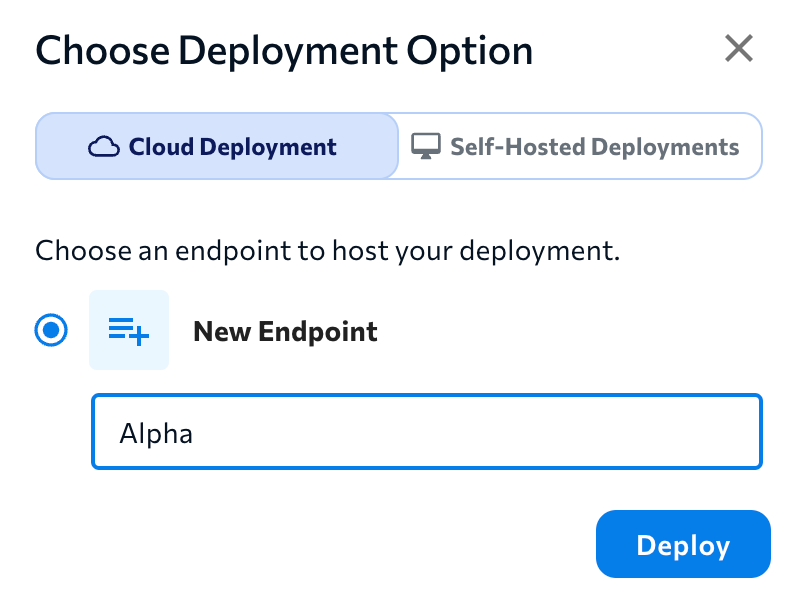This screenshot has height=594, width=798.
Task: Focus the endpoint name field containing Alpha
Action: [x=427, y=432]
